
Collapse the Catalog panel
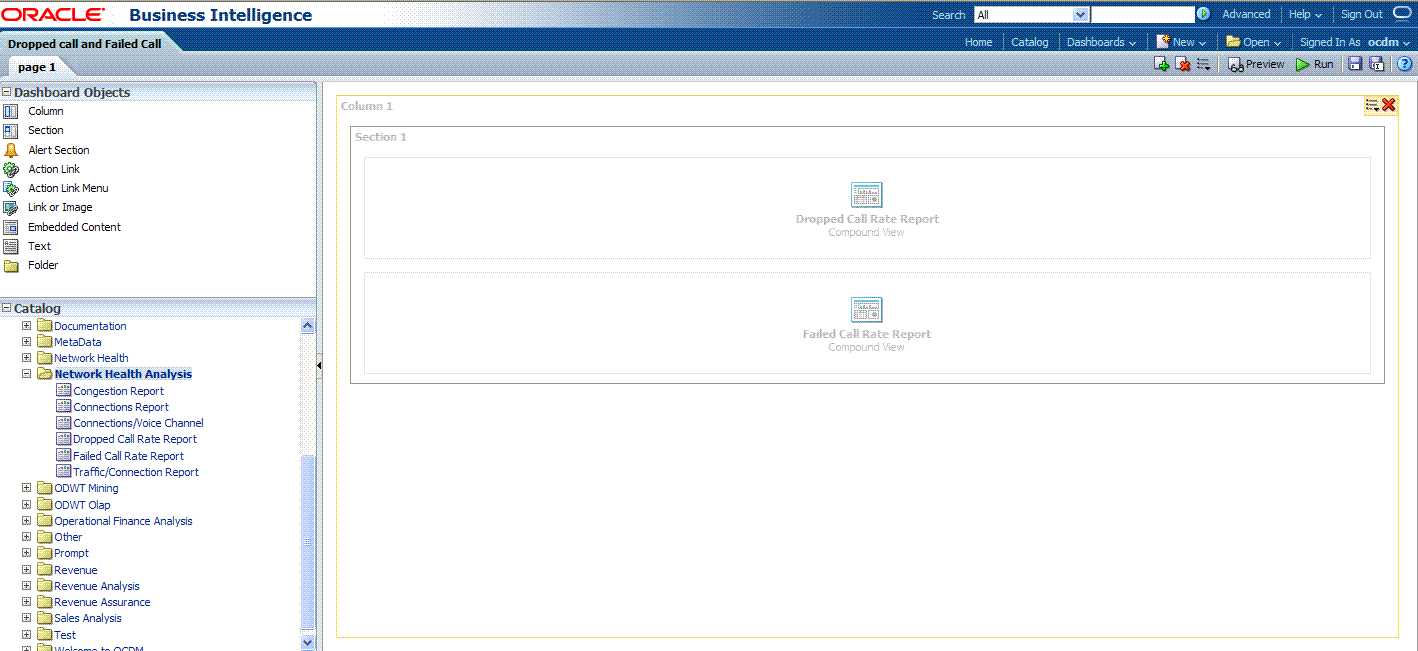[7, 308]
